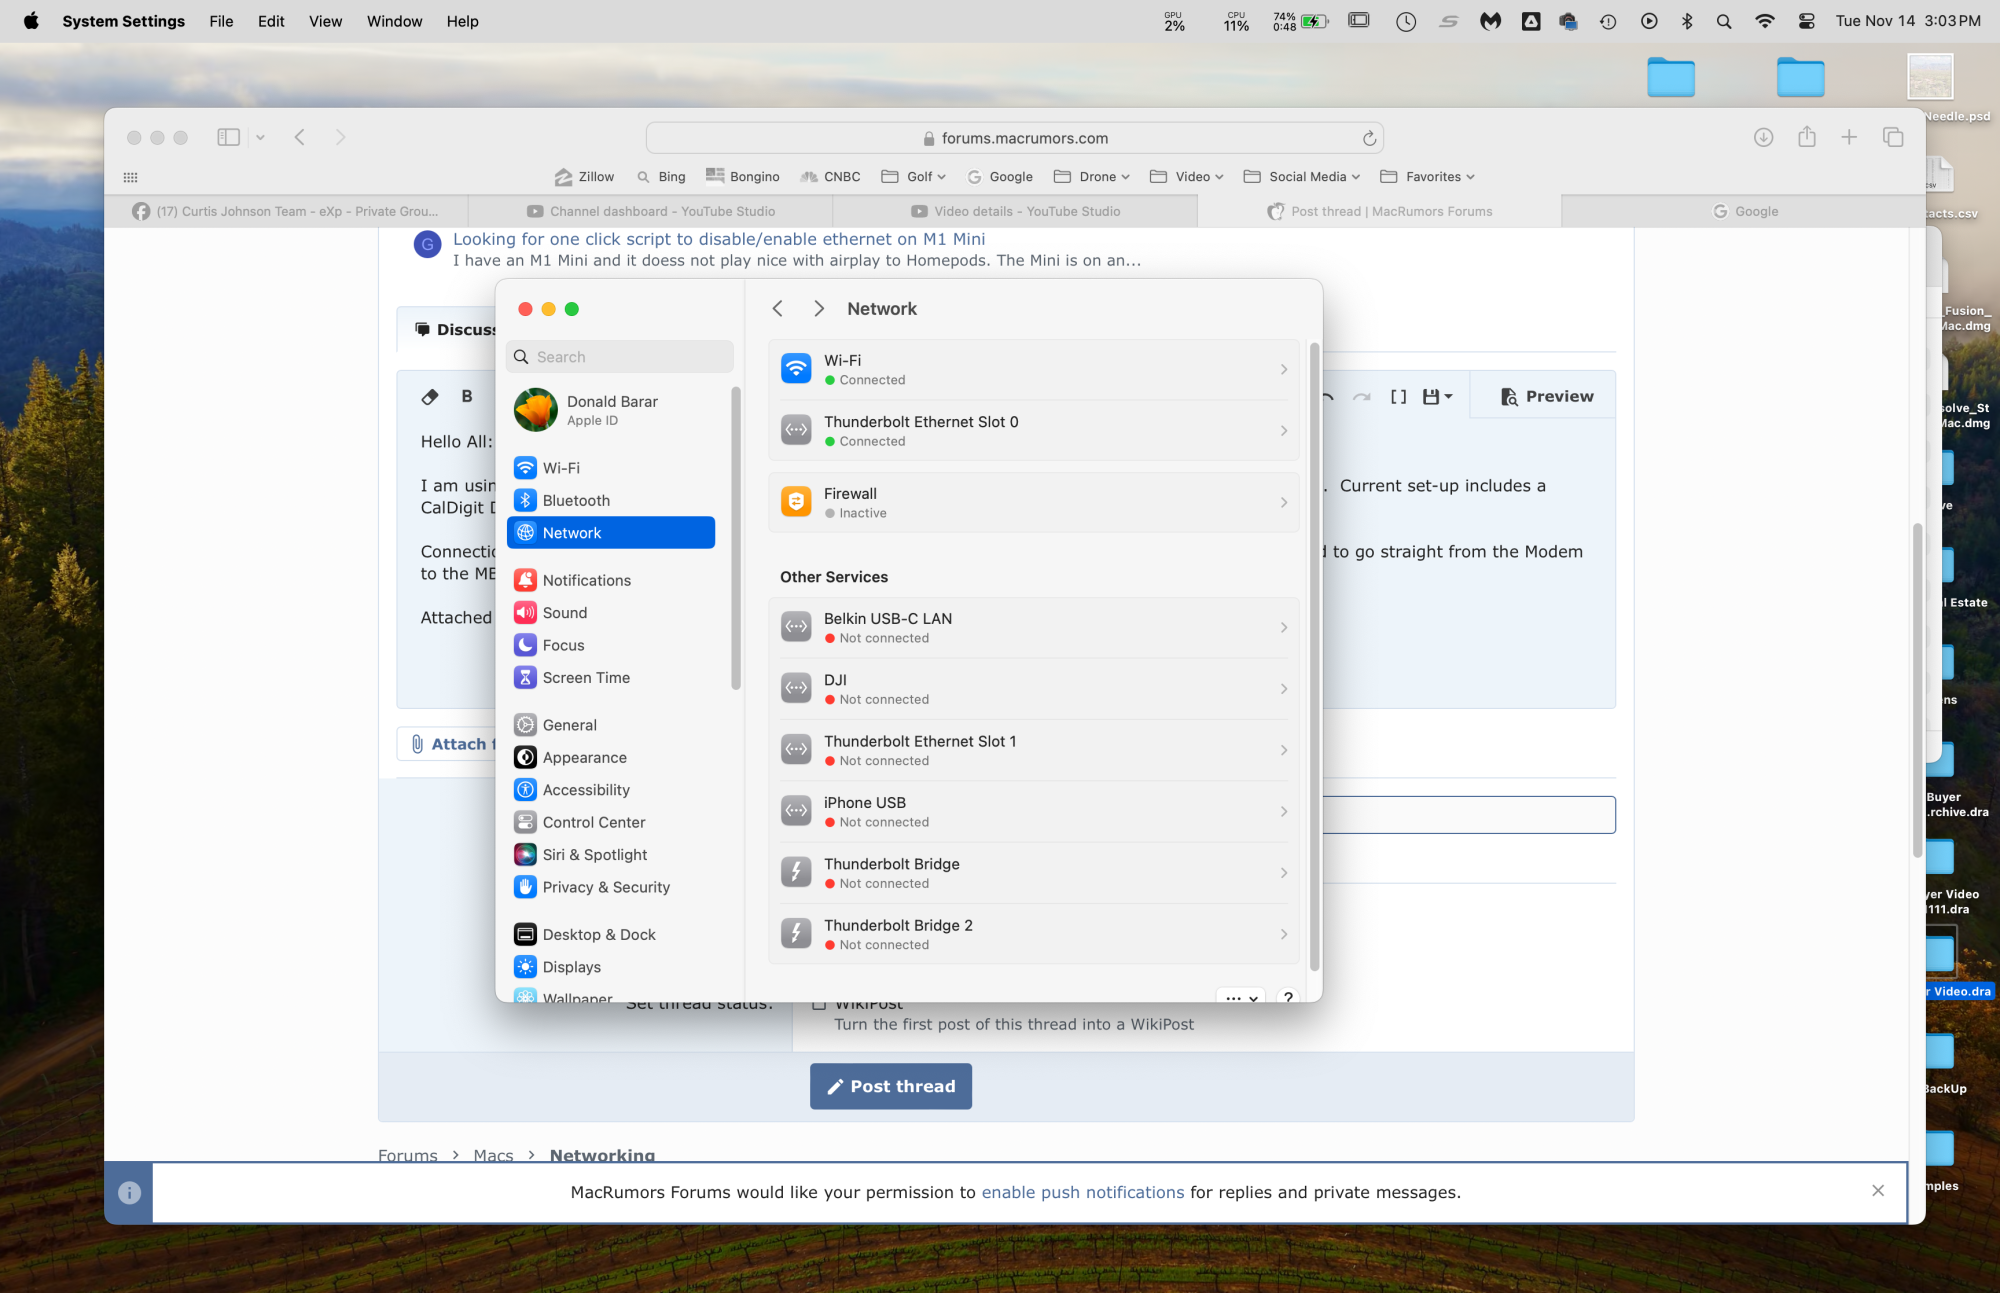Open Firewall settings row
The width and height of the screenshot is (2000, 1293).
point(1033,502)
